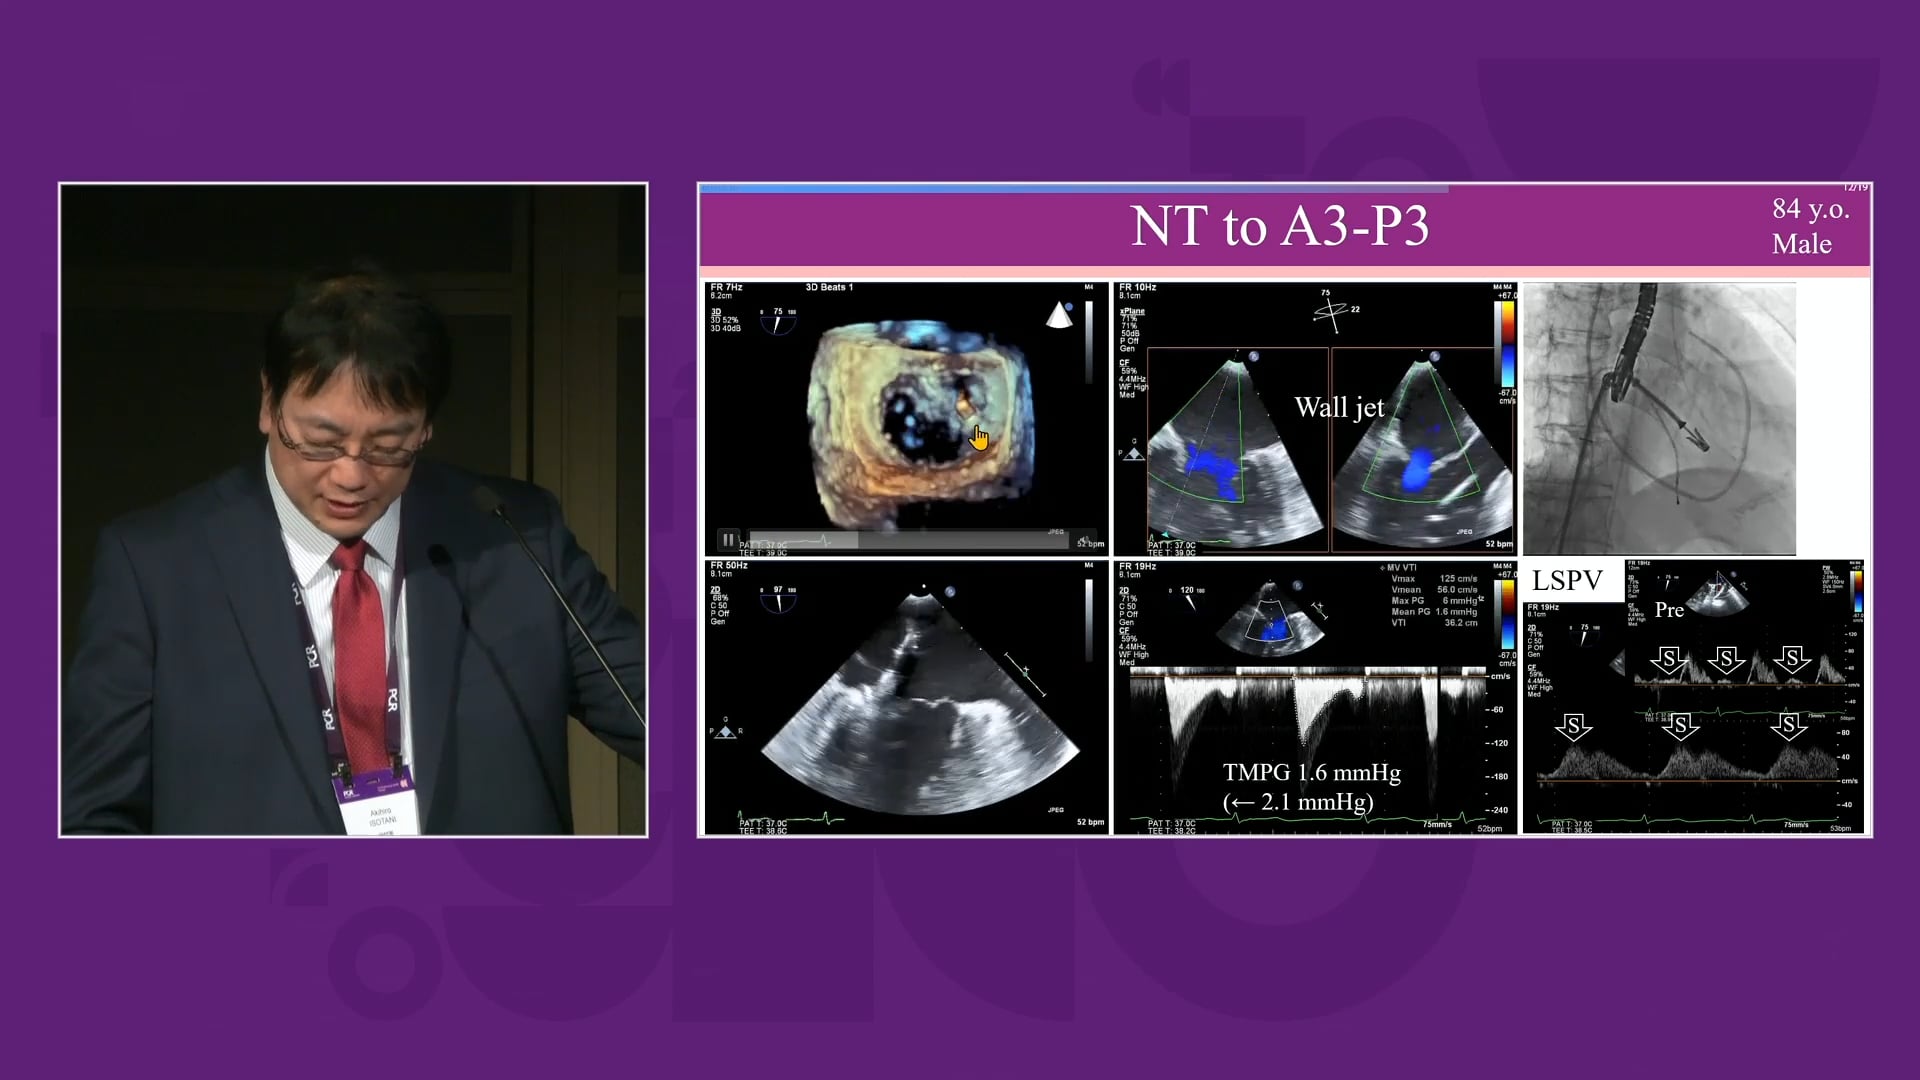Expand the Med smoothing option
The height and width of the screenshot is (1080, 1920).
tap(1125, 394)
